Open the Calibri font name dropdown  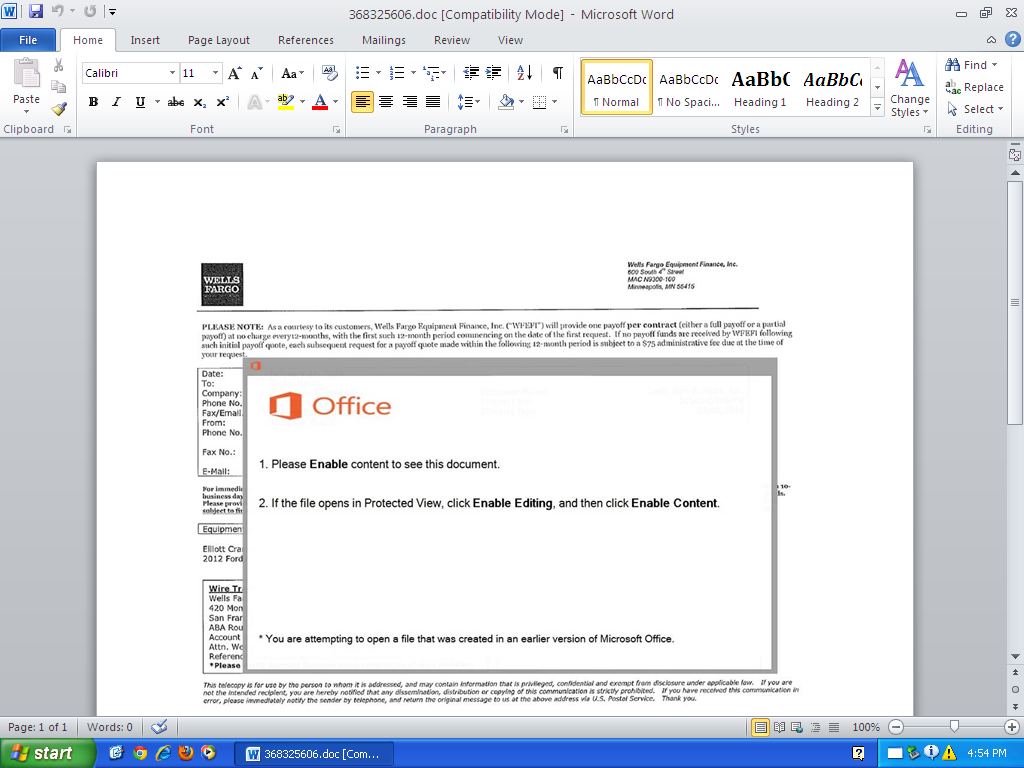tap(172, 72)
